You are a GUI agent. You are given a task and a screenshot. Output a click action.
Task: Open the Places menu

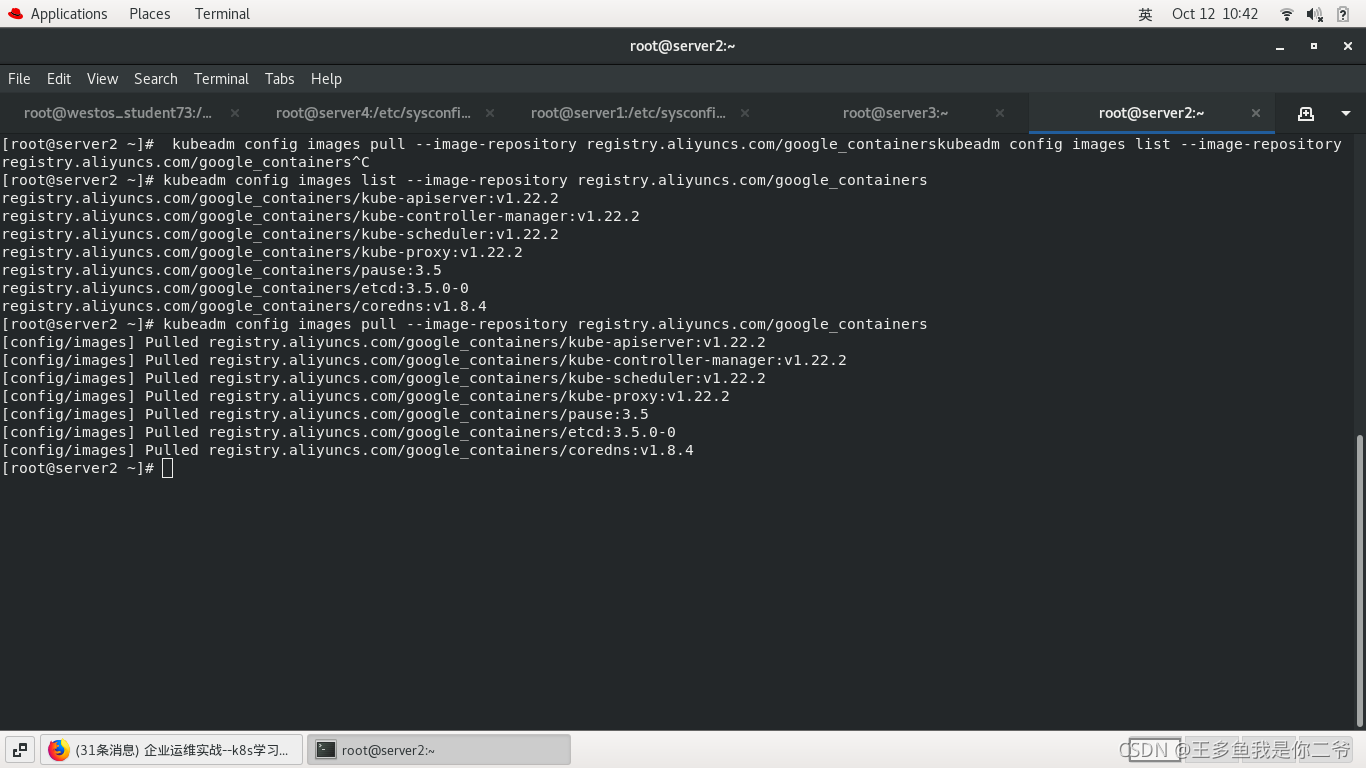(x=150, y=14)
